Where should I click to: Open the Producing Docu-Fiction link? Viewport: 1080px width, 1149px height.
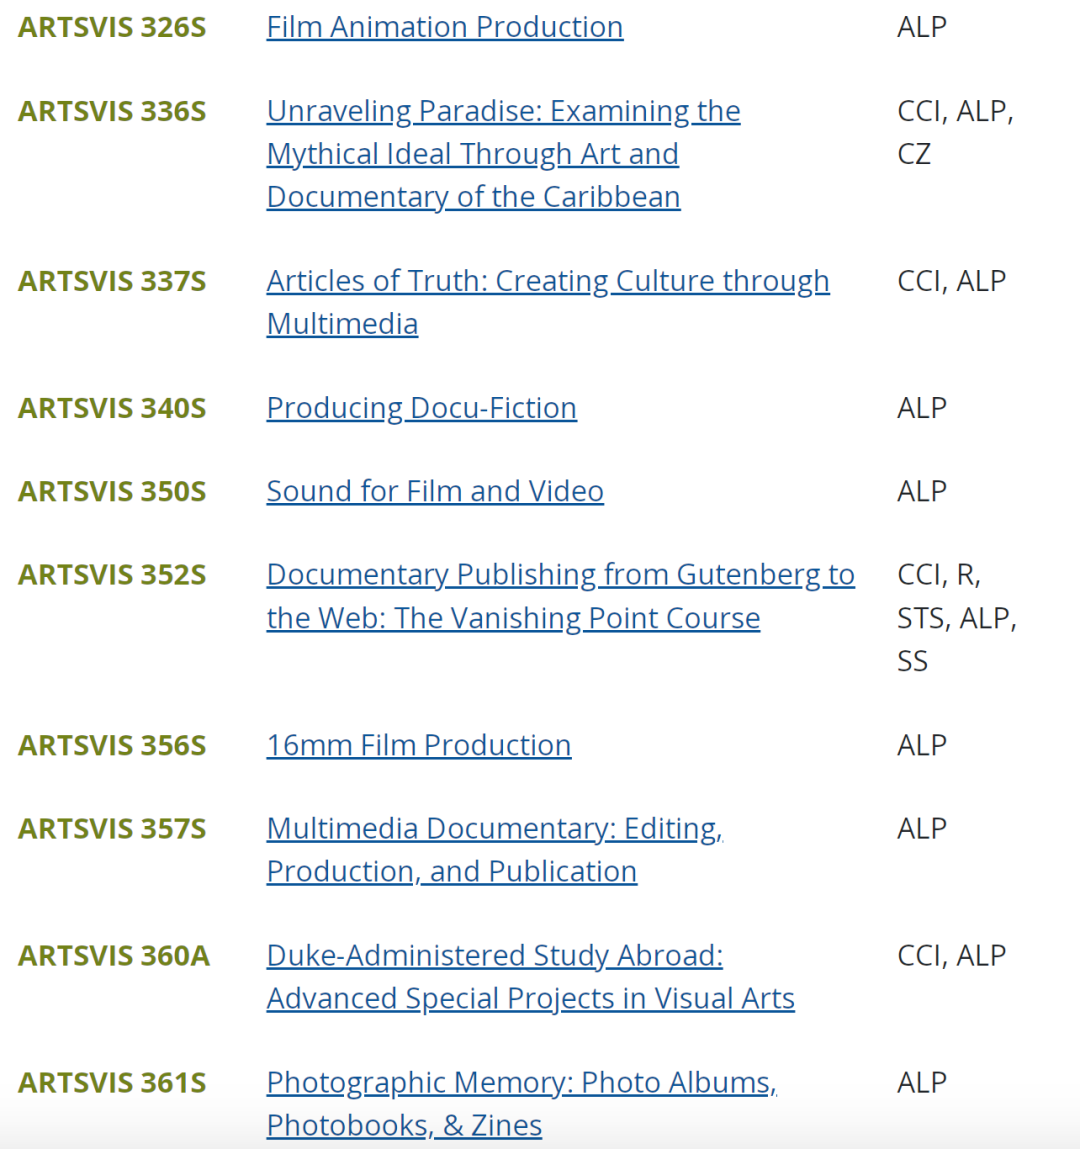pyautogui.click(x=421, y=408)
